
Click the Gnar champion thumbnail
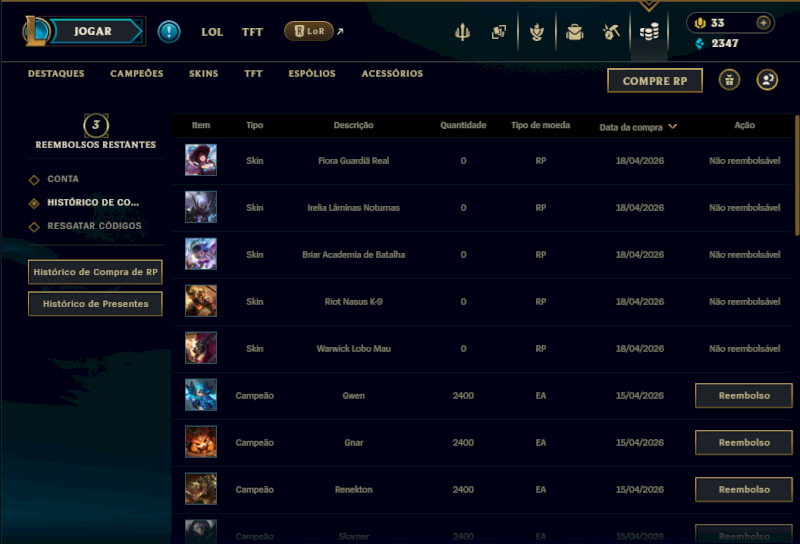[x=201, y=441]
